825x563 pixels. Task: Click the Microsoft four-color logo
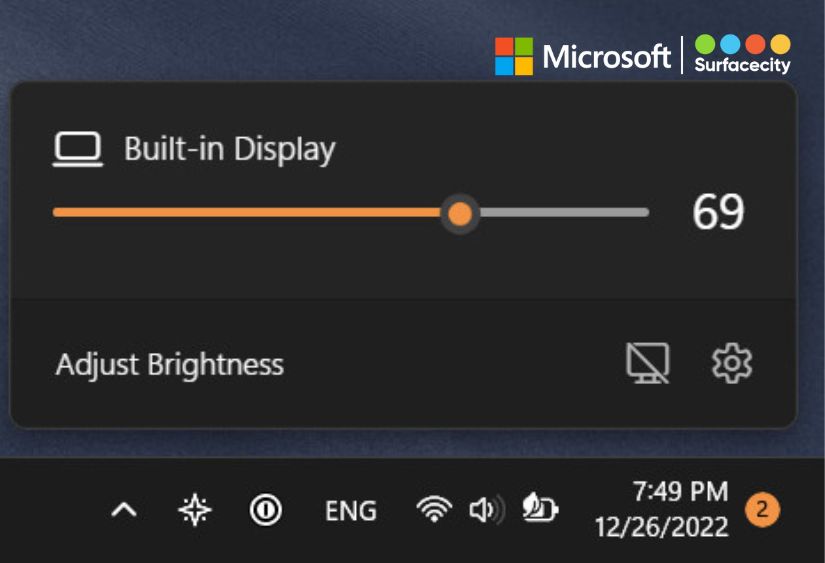pyautogui.click(x=514, y=56)
